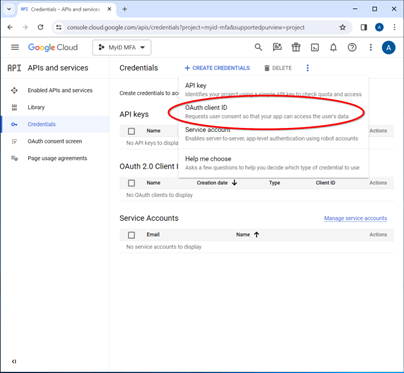Reload the page in browser

40,27
